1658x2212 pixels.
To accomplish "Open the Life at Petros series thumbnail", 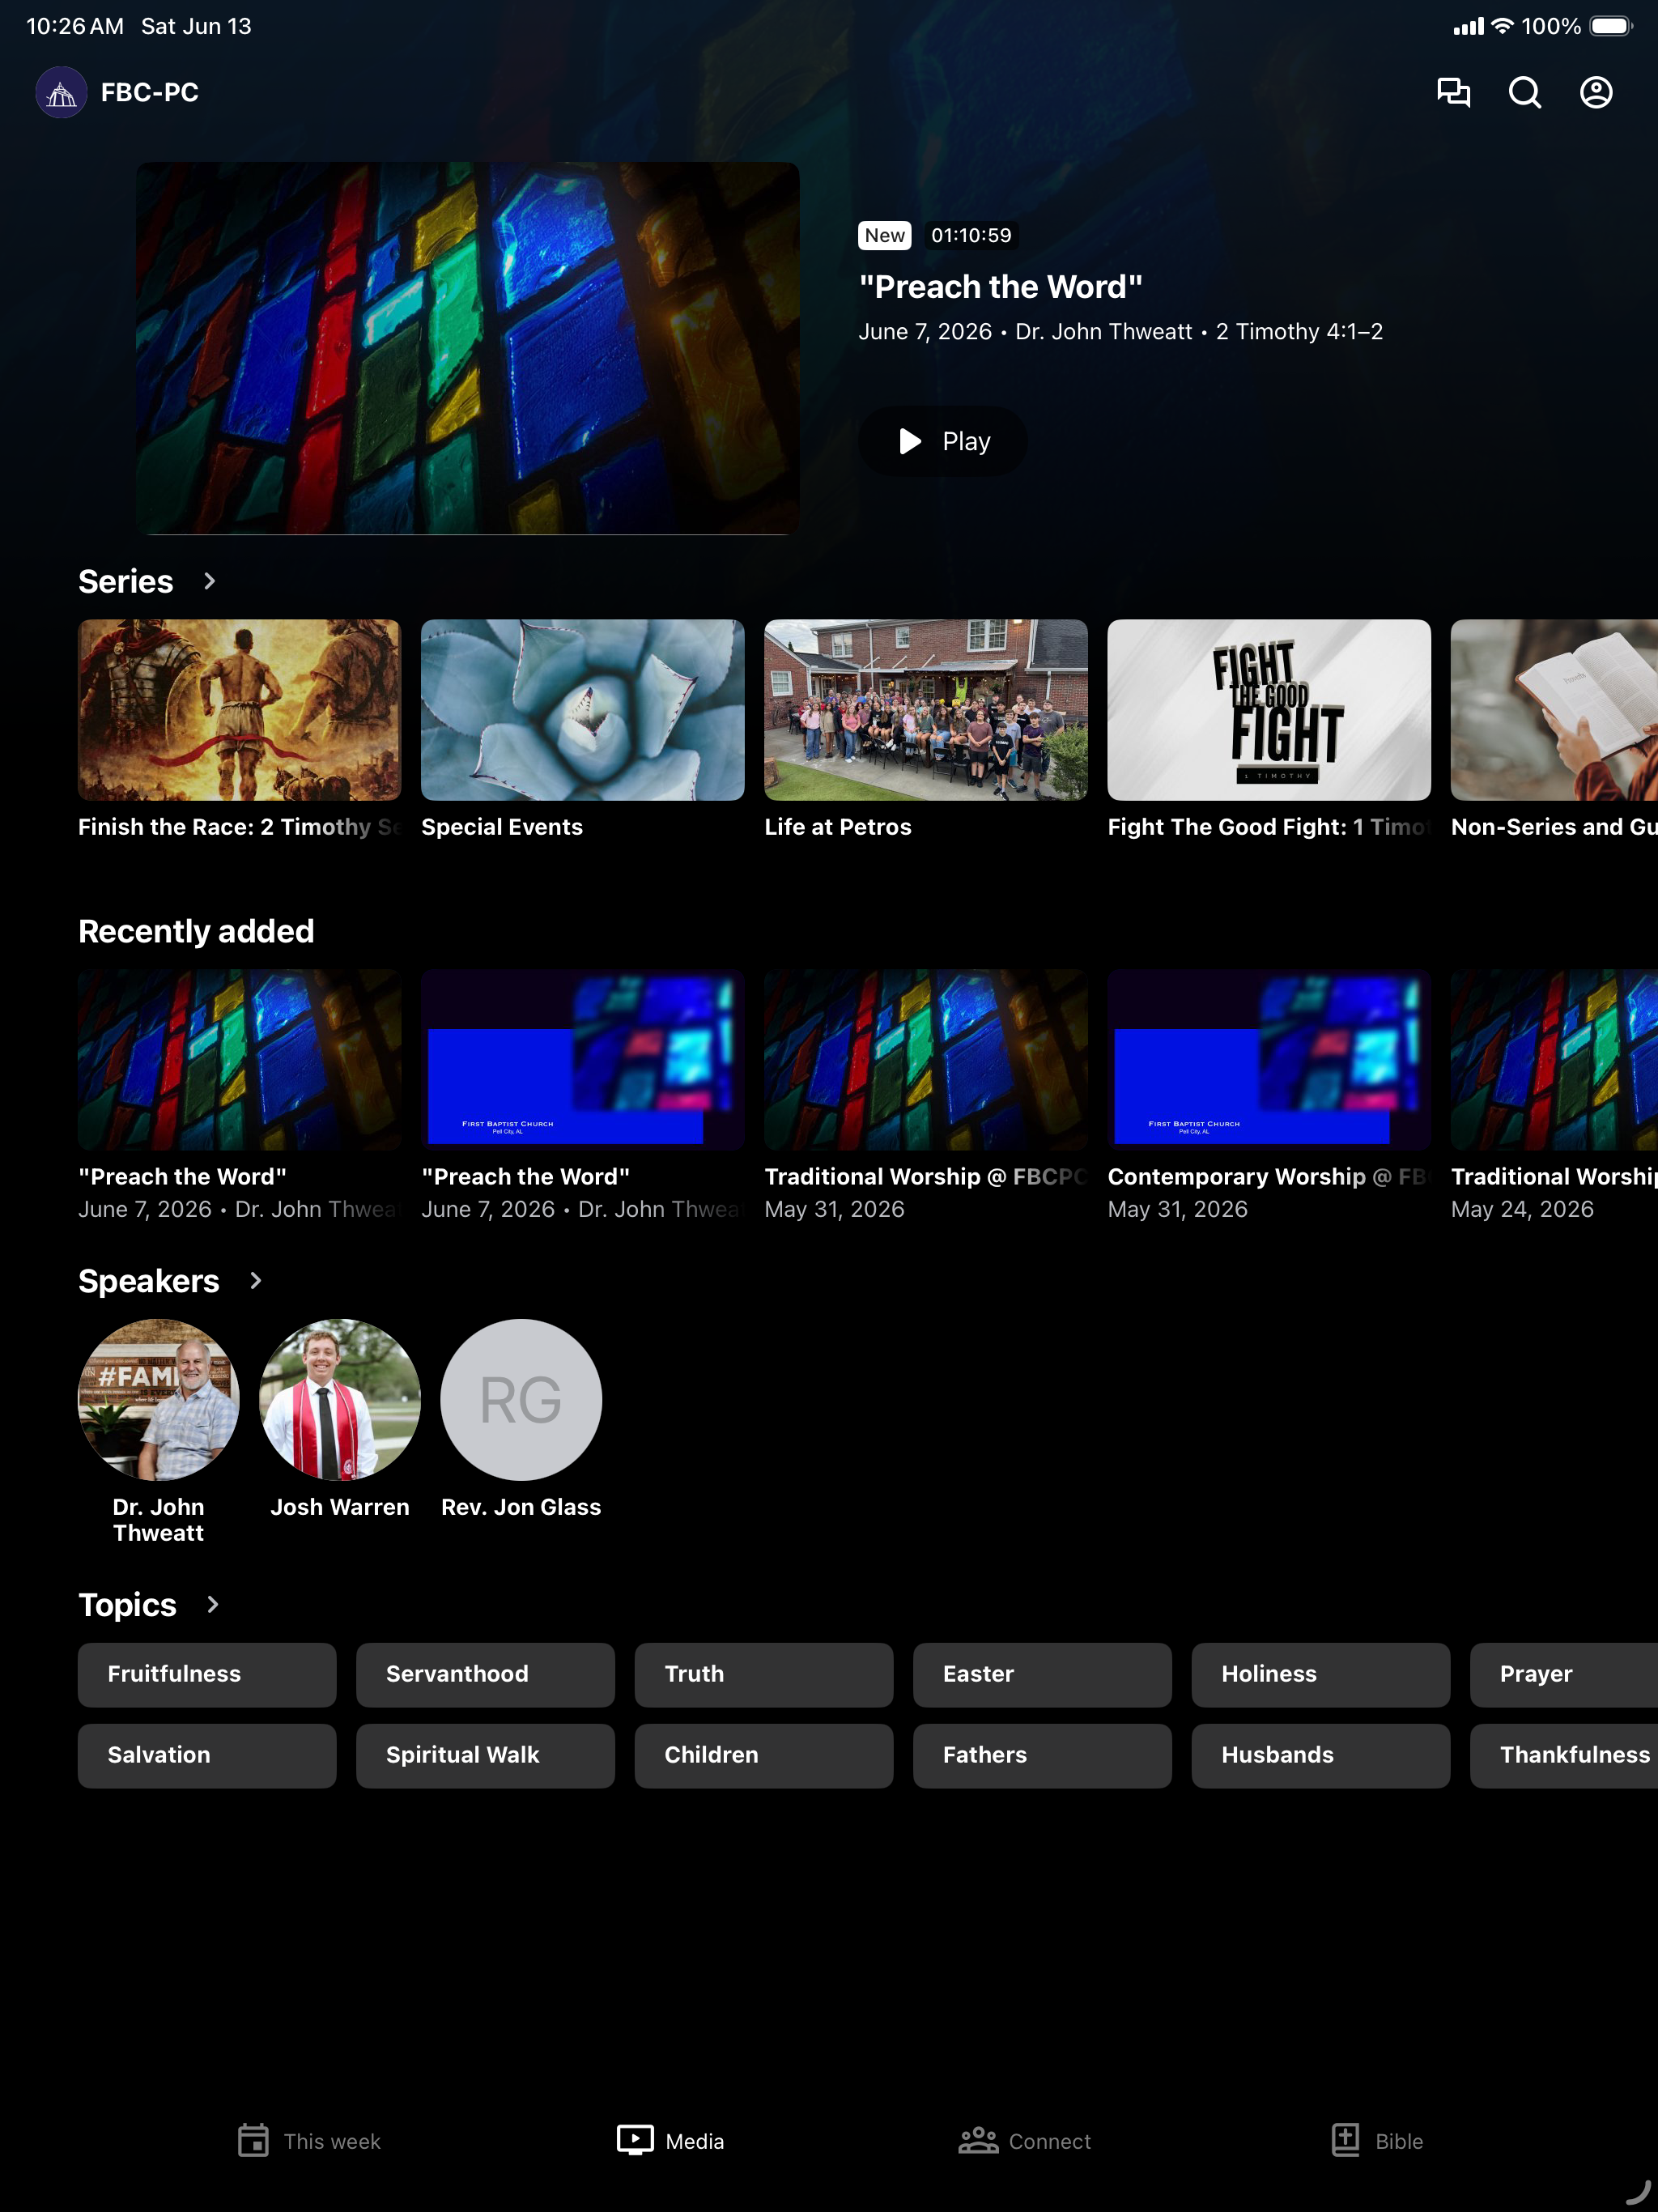I will (x=926, y=710).
